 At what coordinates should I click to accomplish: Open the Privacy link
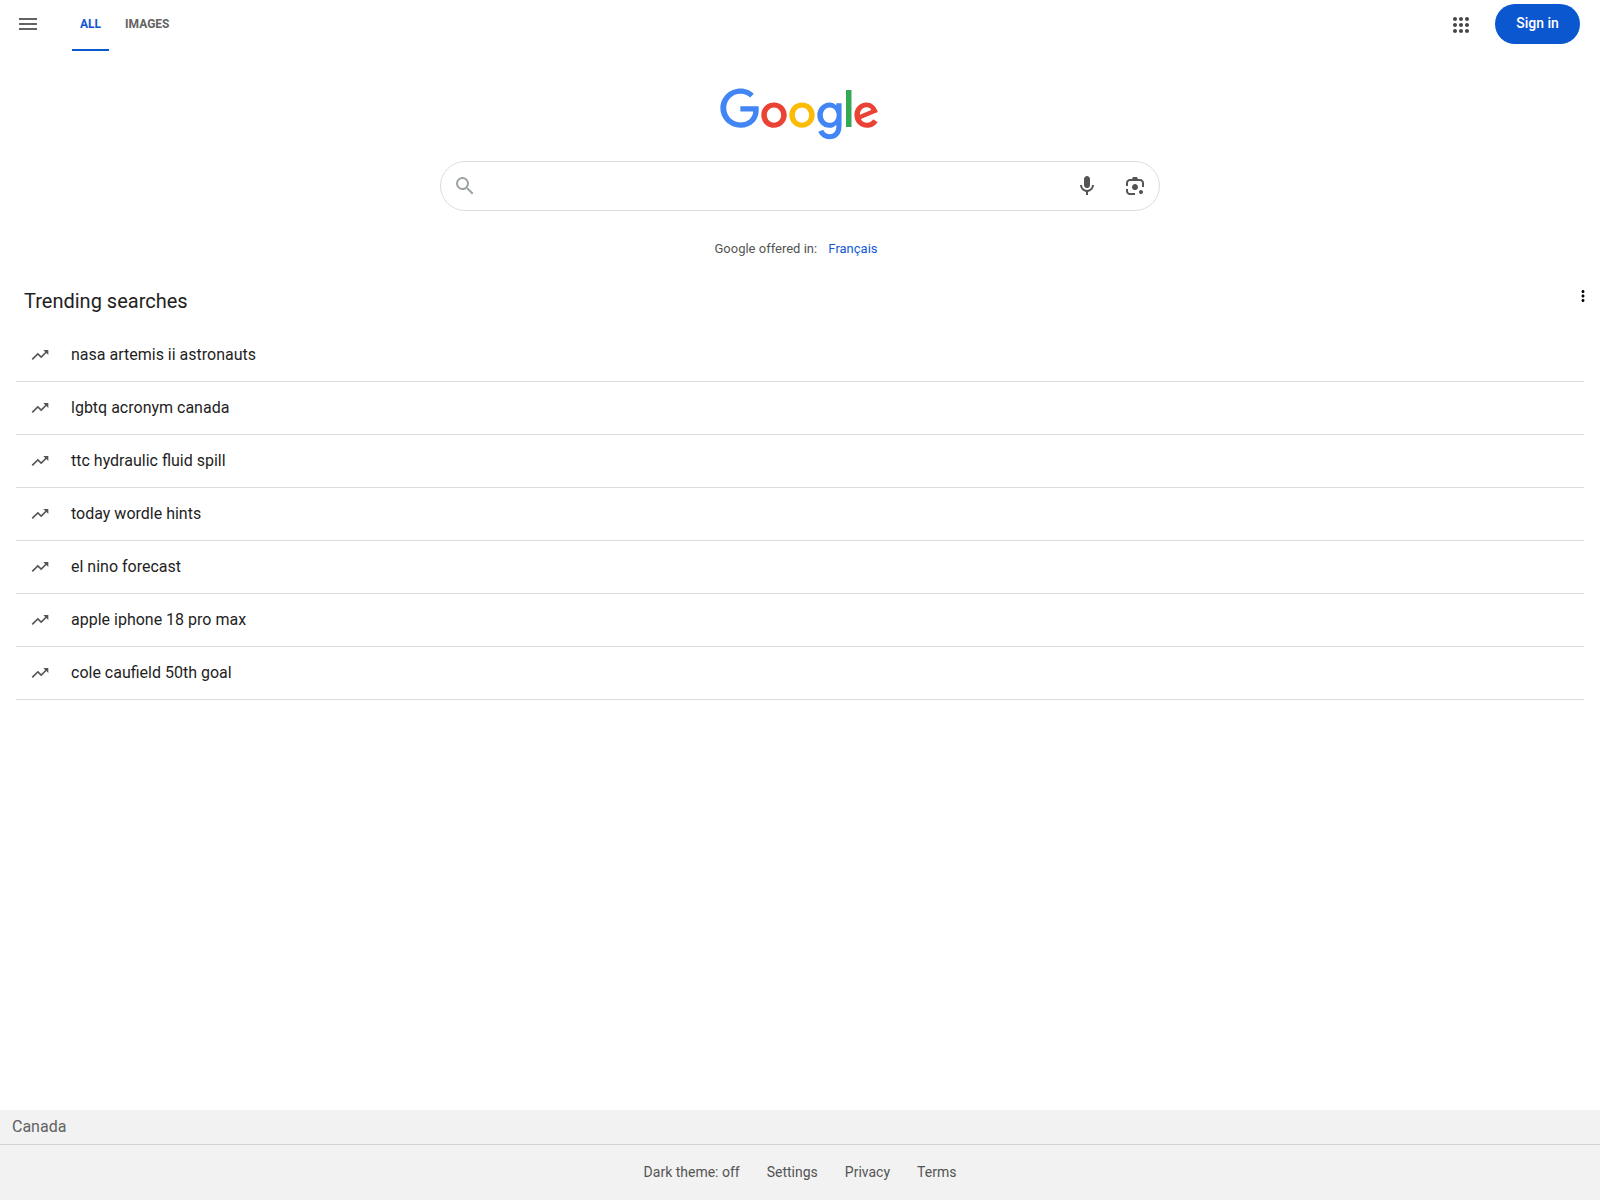pos(867,1172)
